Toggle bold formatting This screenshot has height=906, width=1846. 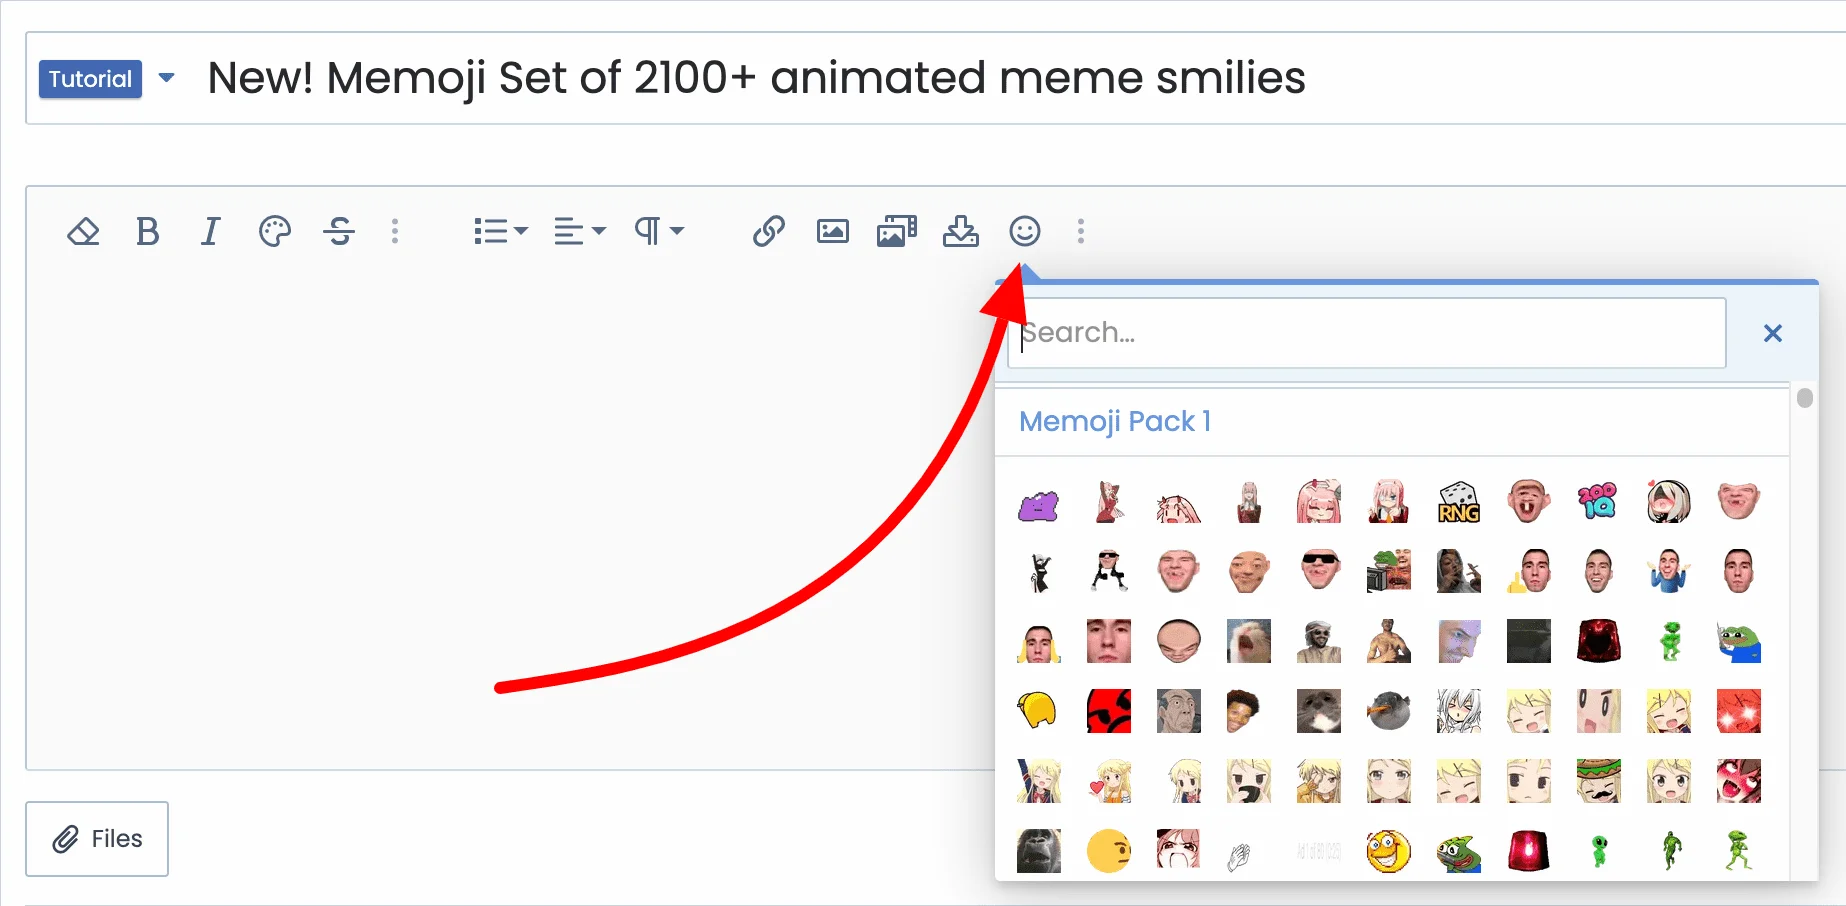pyautogui.click(x=147, y=232)
